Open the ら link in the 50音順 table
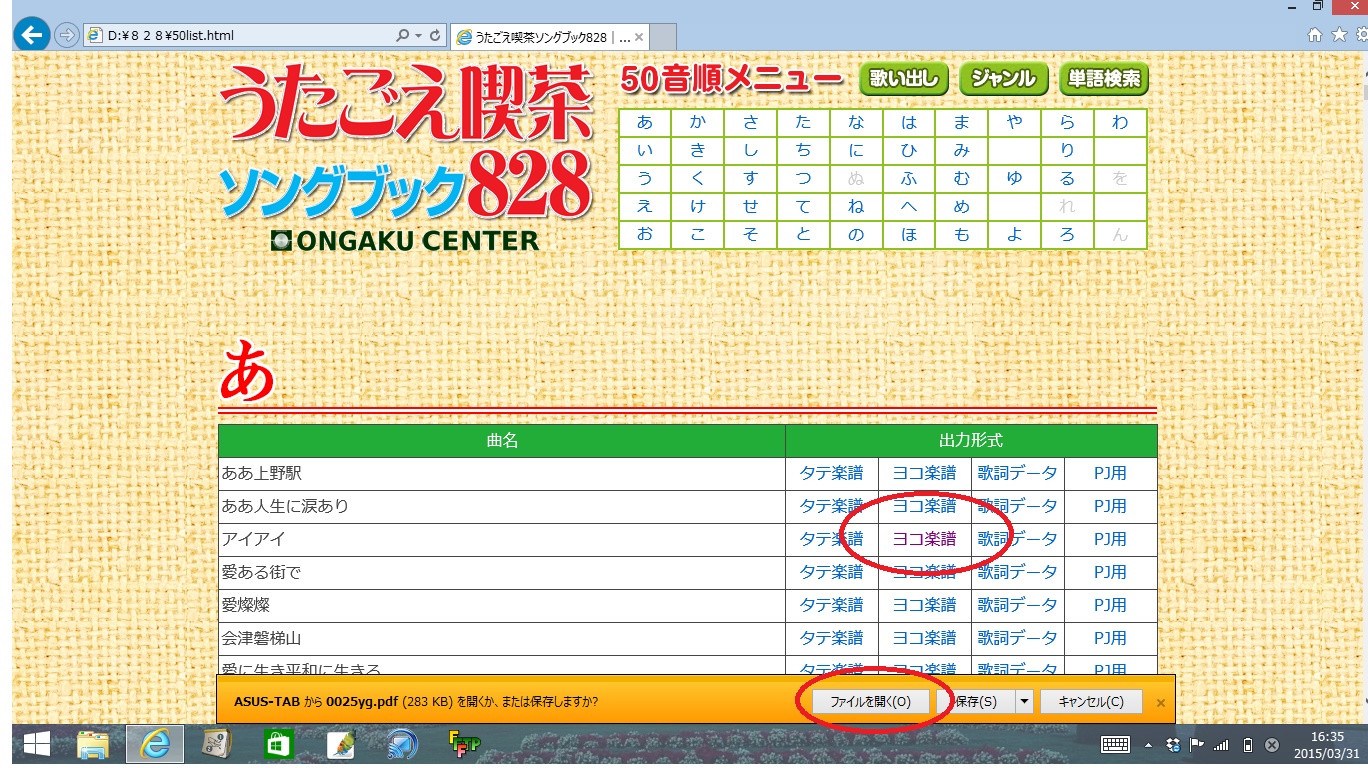The height and width of the screenshot is (768, 1368). pos(1068,123)
